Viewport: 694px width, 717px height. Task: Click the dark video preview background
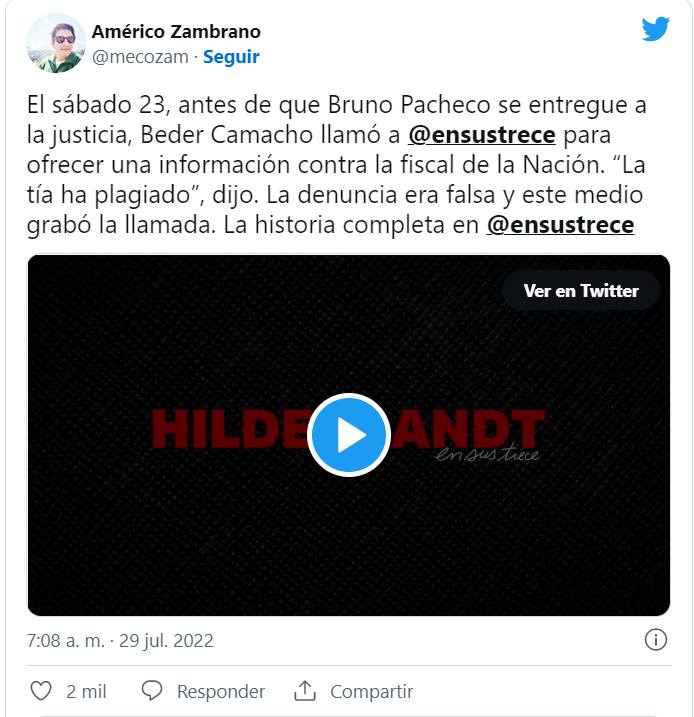(348, 549)
